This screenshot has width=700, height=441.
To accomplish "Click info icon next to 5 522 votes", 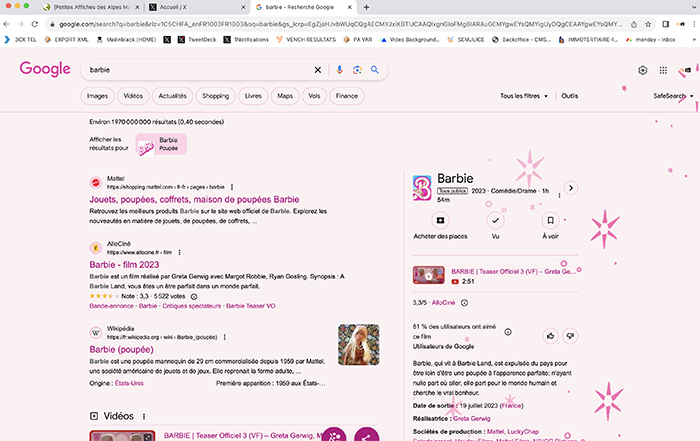I will click(194, 296).
